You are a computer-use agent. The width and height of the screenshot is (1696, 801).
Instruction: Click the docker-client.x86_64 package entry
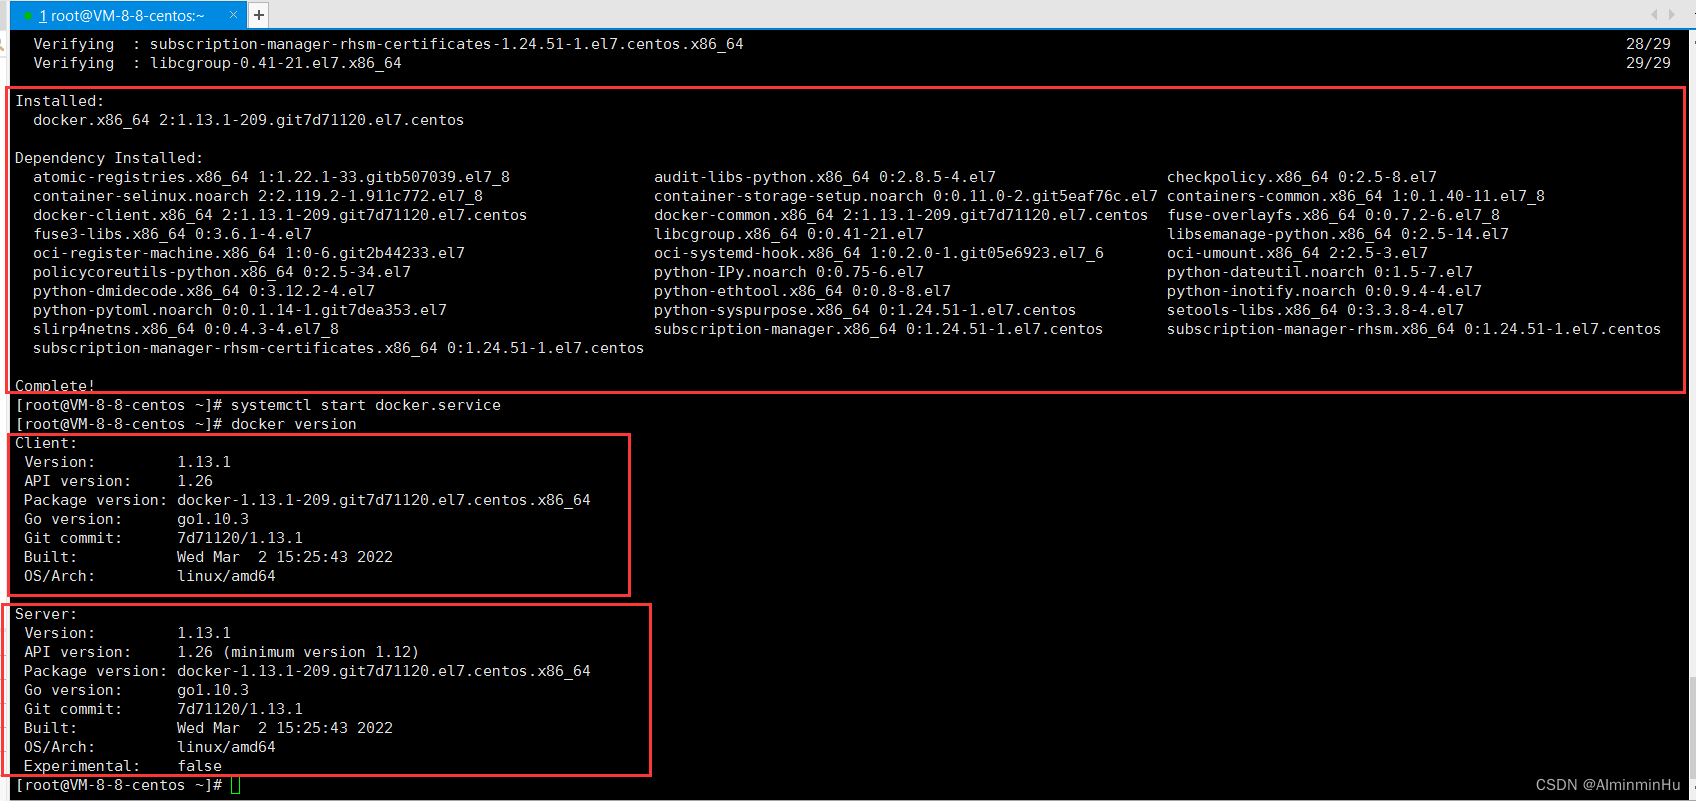click(280, 215)
